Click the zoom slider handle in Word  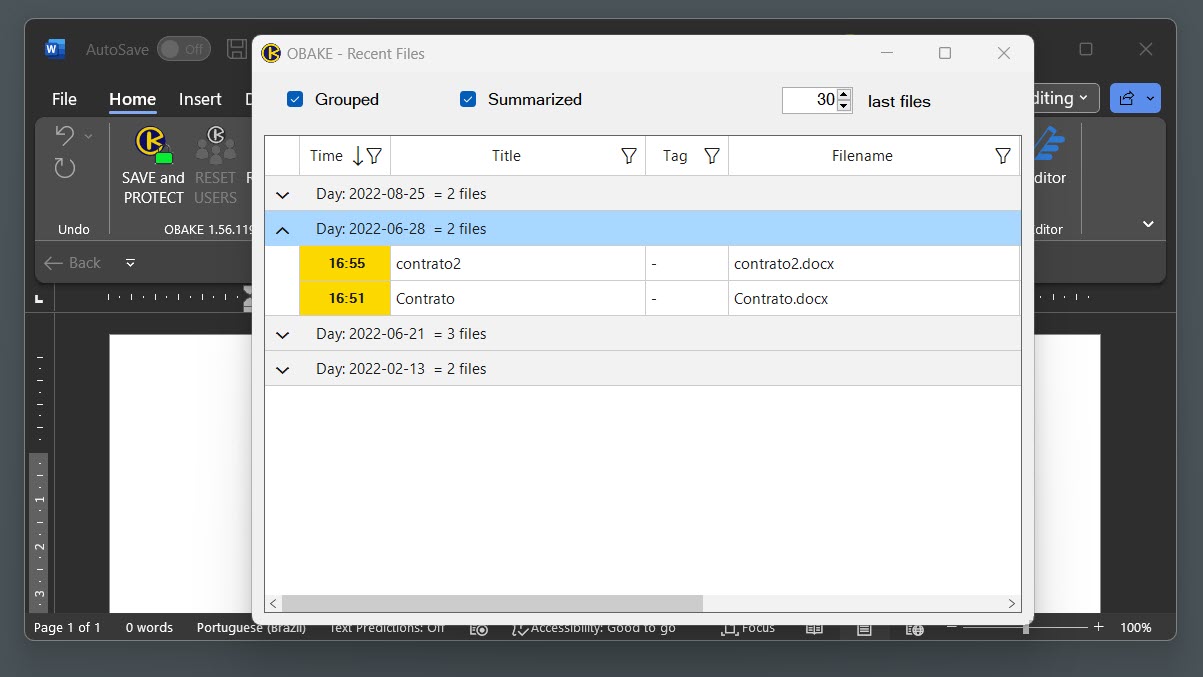[1026, 628]
